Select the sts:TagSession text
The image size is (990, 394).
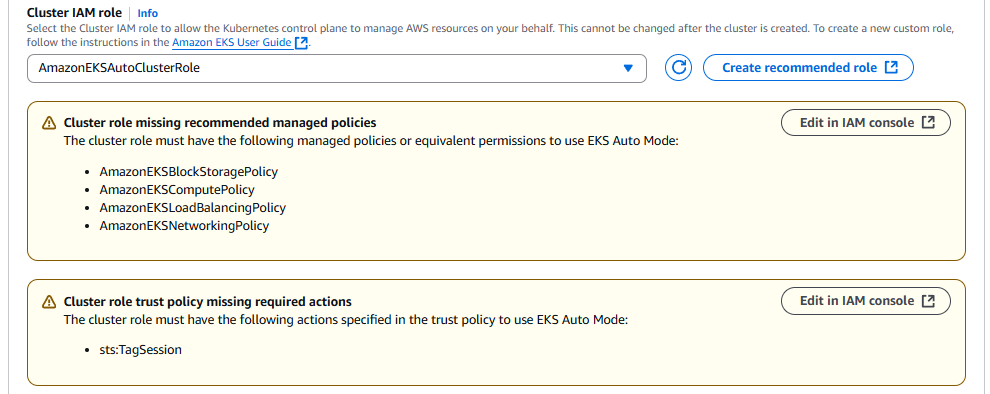(140, 349)
